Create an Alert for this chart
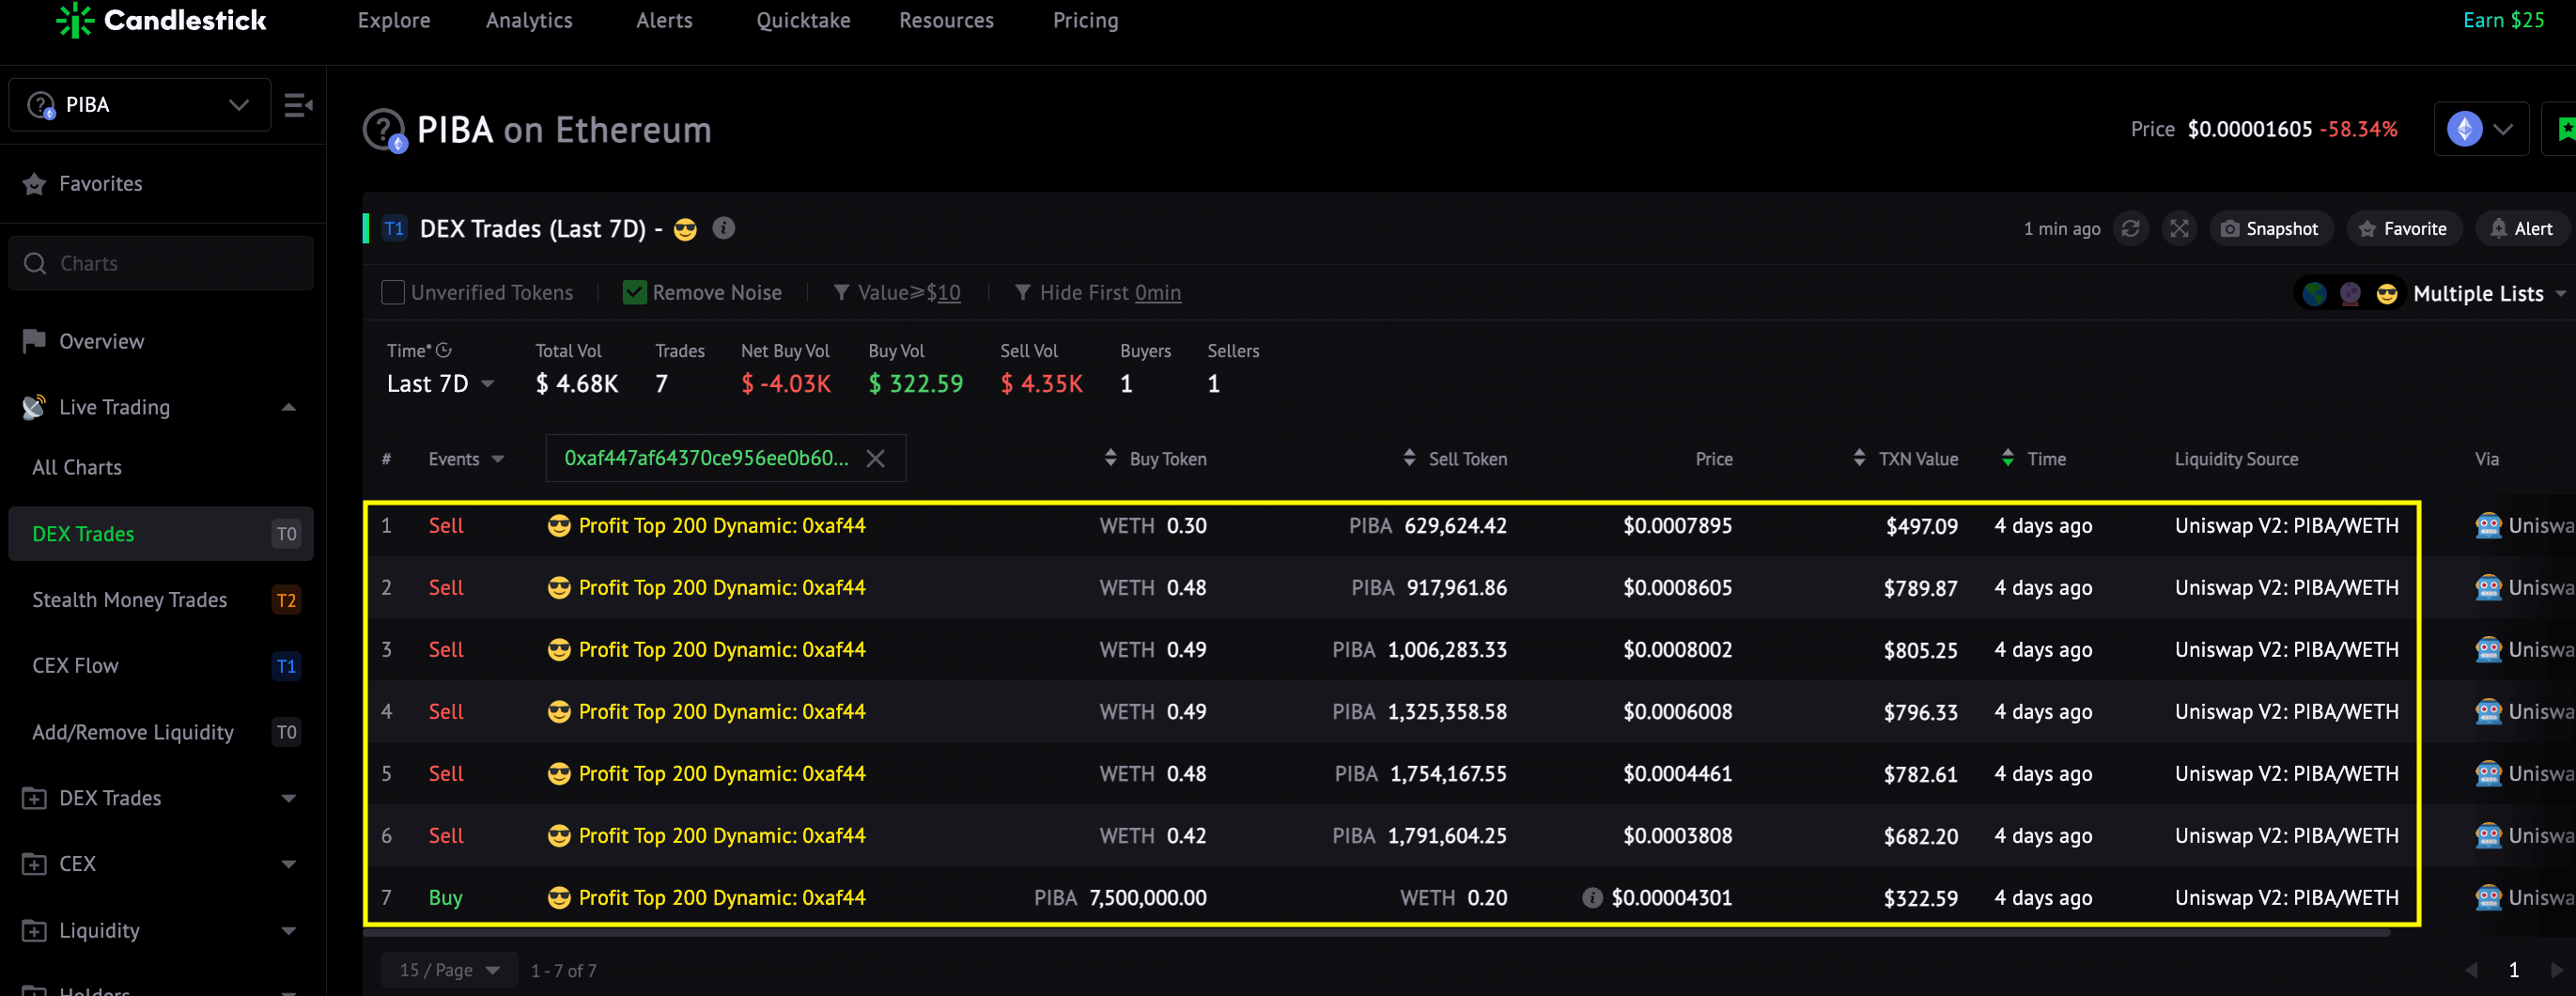This screenshot has width=2576, height=996. (2522, 229)
